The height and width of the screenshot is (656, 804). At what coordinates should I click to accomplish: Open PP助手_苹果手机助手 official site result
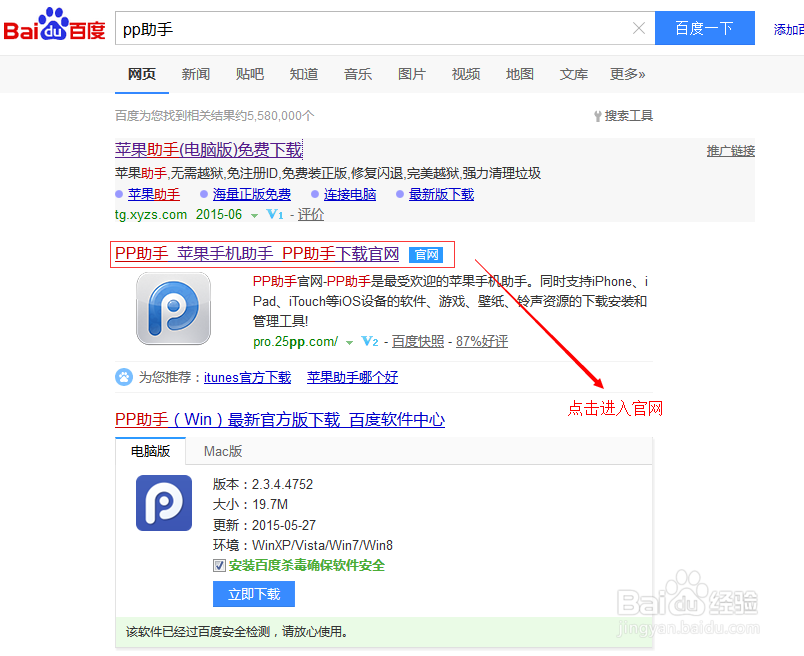[257, 254]
